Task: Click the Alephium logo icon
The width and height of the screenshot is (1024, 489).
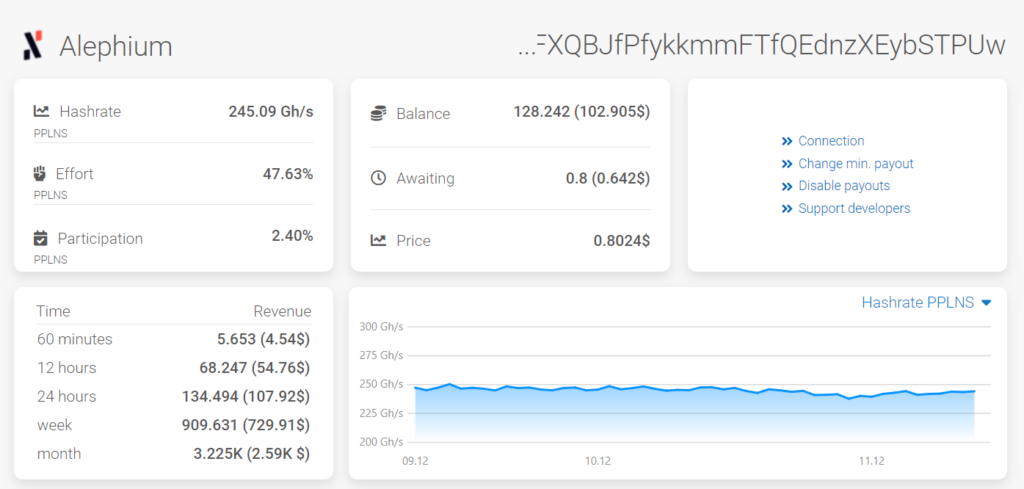Action: click(x=33, y=46)
